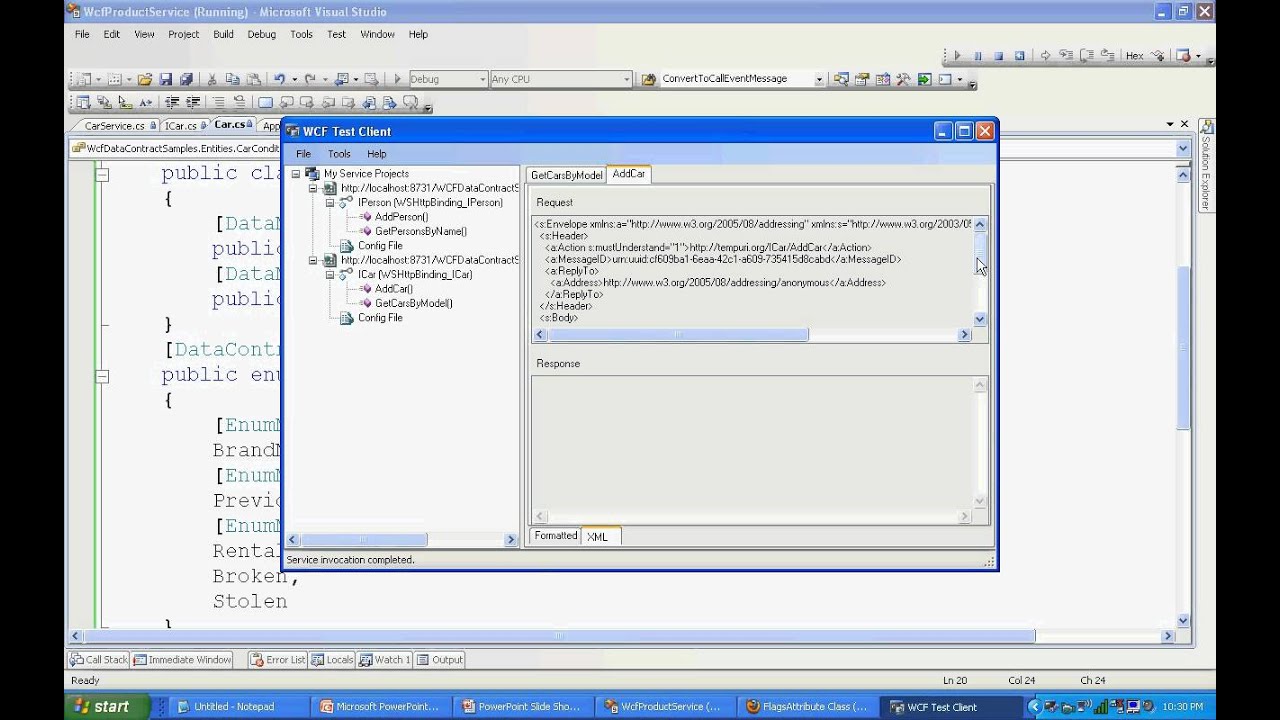Click the Save icon in Visual Studio
The height and width of the screenshot is (720, 1280).
pyautogui.click(x=165, y=79)
